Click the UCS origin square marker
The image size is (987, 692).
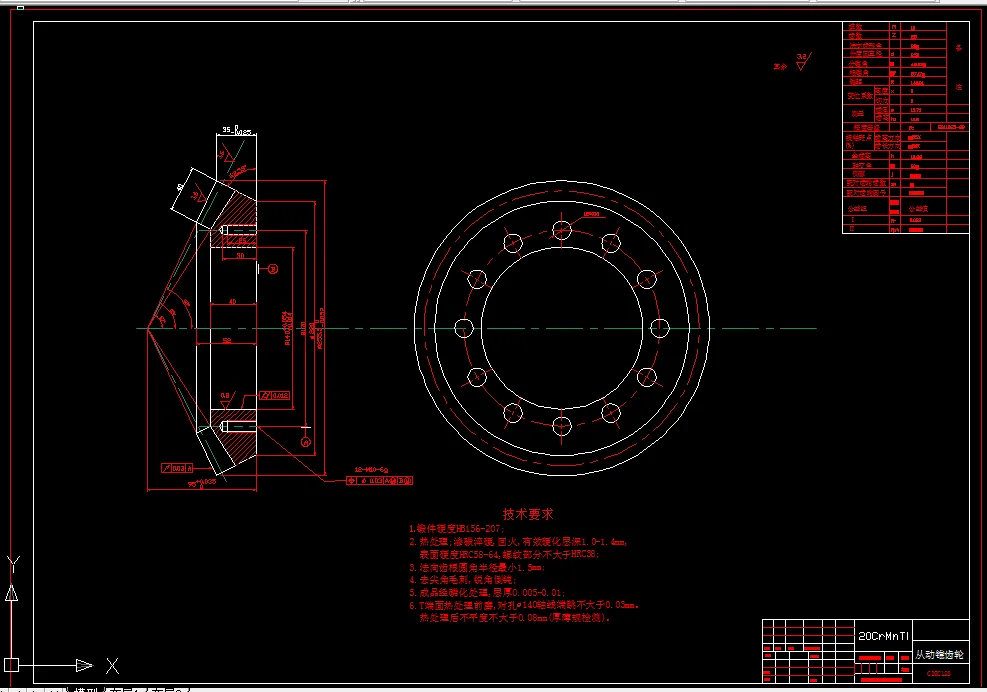pos(11,665)
